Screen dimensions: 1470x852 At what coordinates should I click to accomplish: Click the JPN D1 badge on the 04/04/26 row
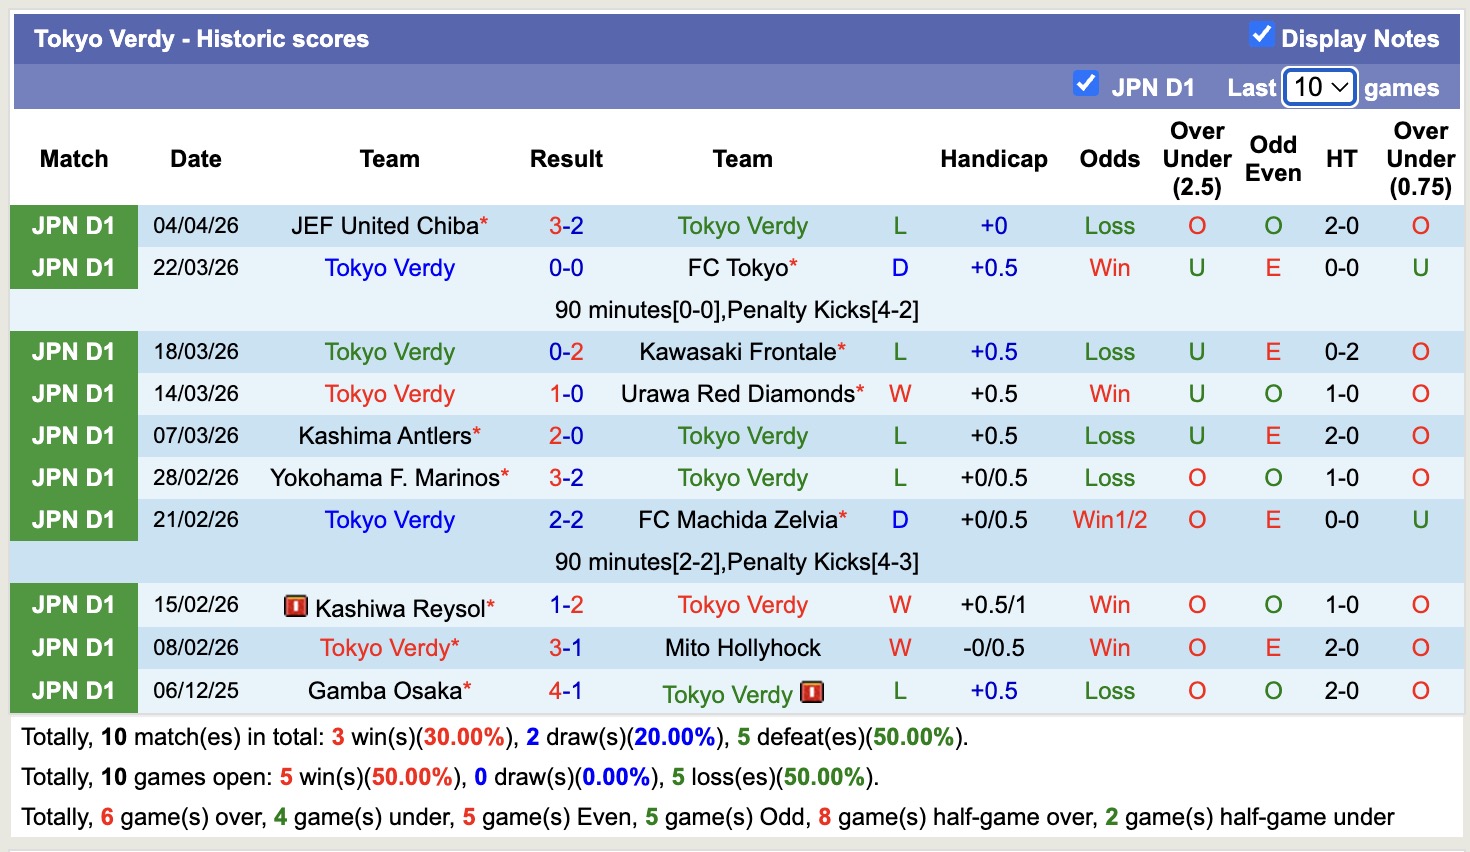pos(73,226)
